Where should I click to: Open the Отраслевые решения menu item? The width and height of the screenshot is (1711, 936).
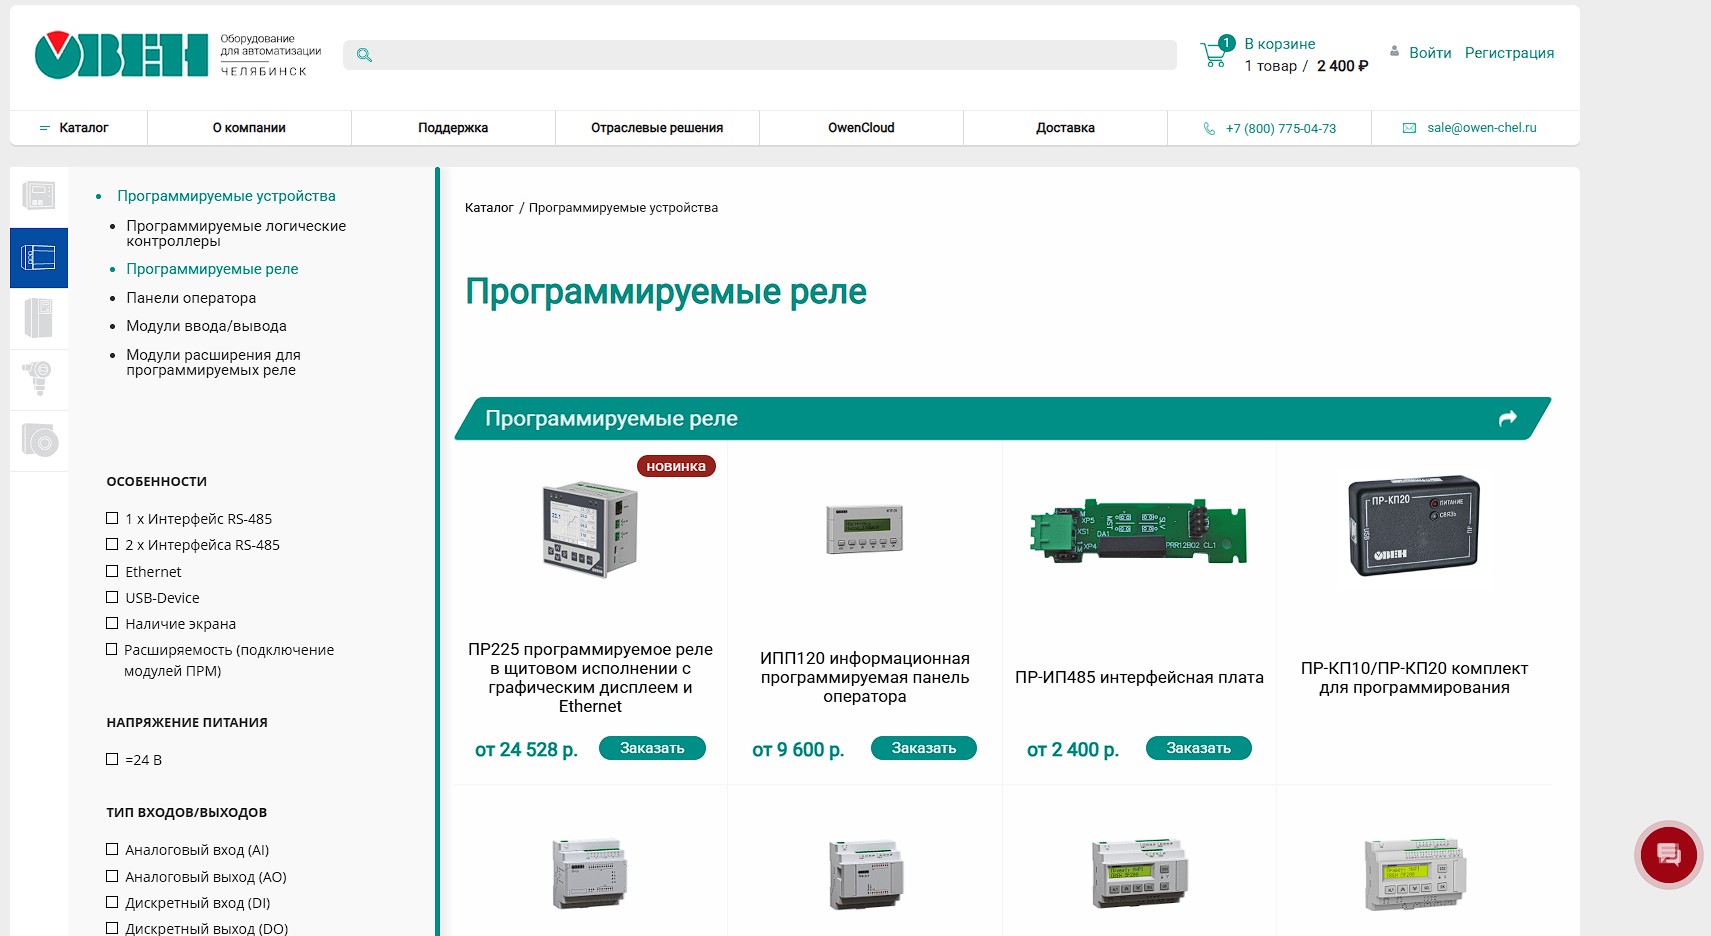(x=657, y=128)
